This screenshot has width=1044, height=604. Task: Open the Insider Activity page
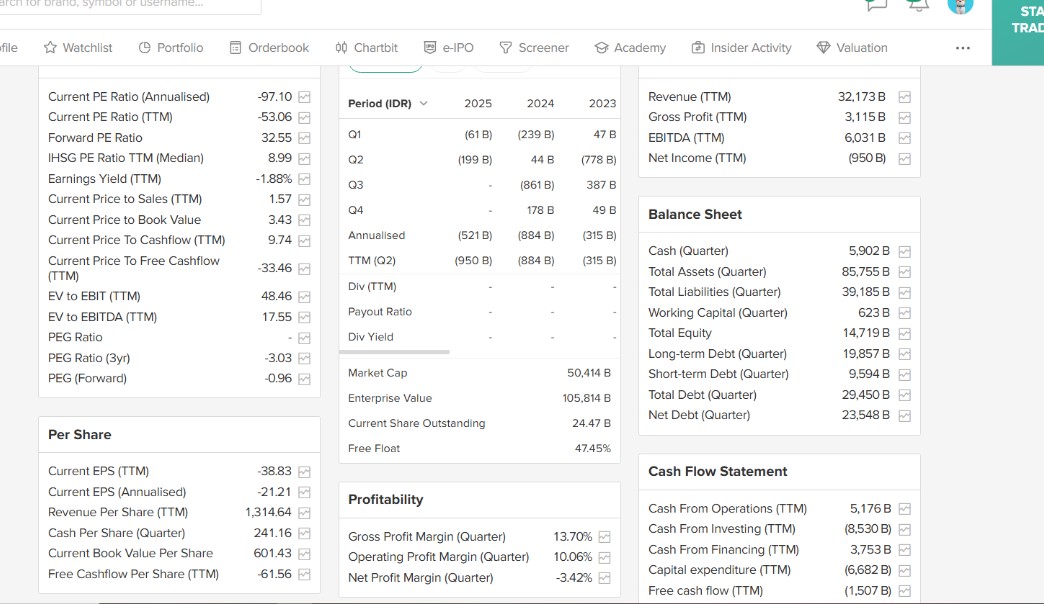[741, 48]
